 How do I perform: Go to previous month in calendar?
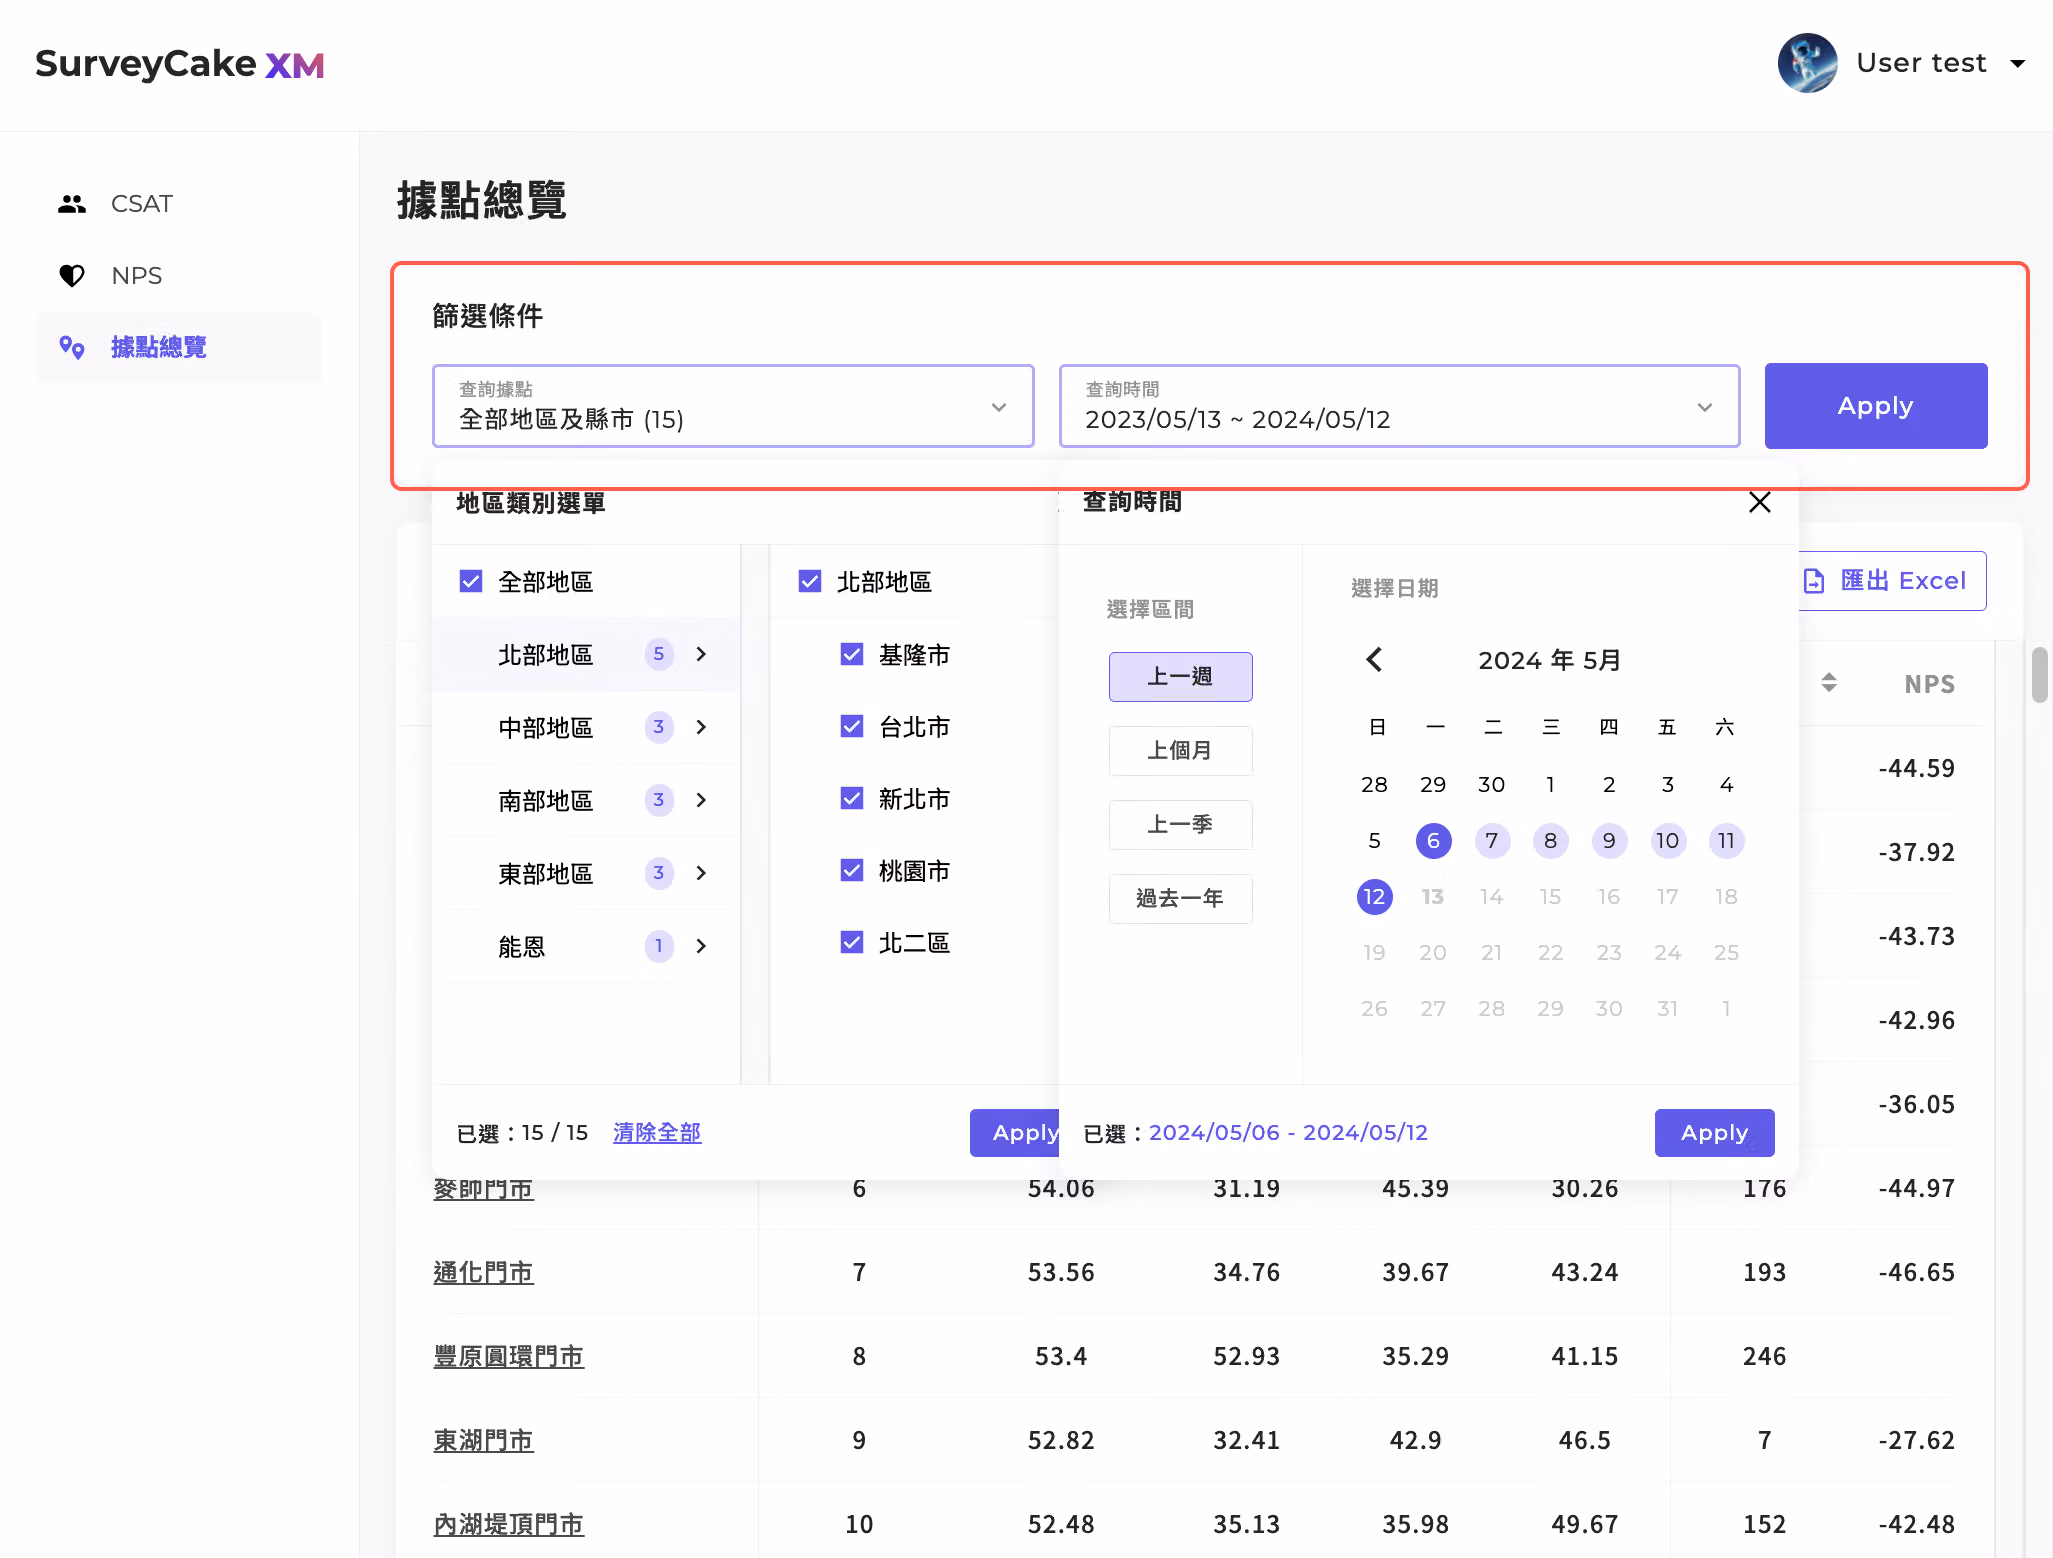1374,660
